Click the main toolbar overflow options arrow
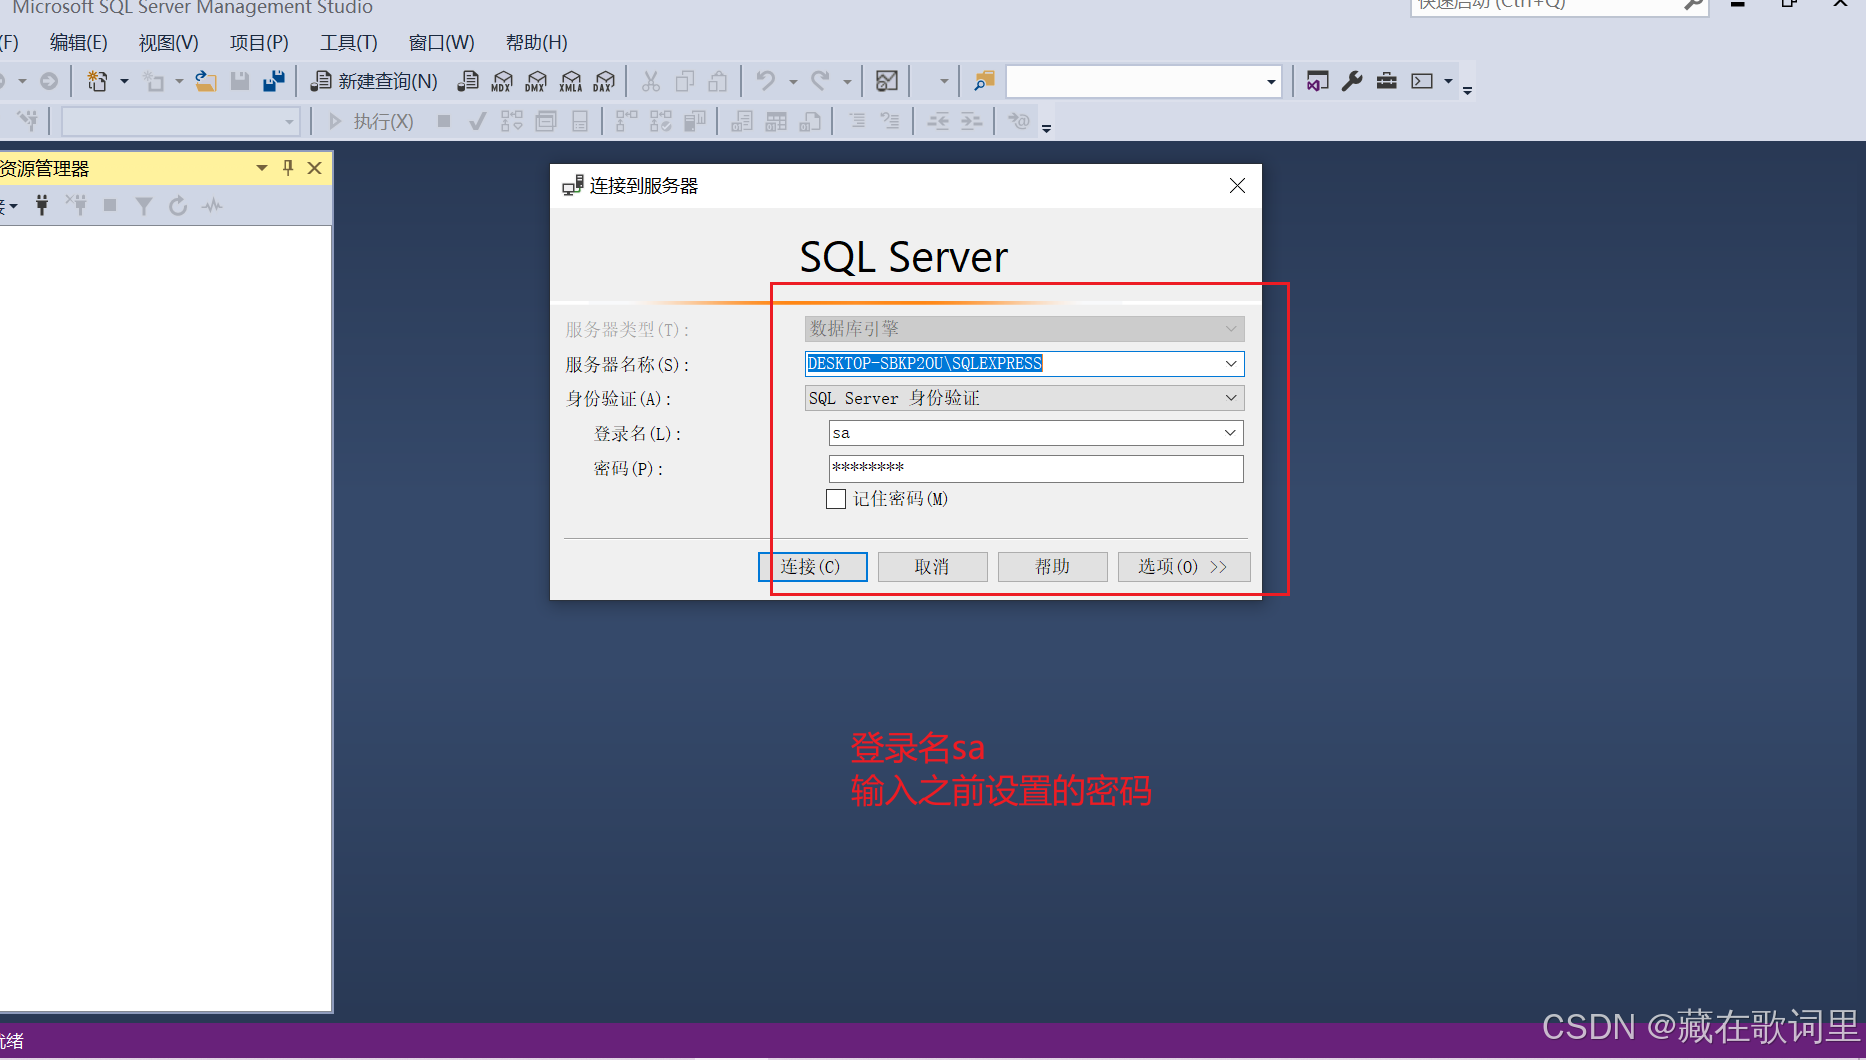Screen dimensions: 1866x1060 click(x=1467, y=90)
